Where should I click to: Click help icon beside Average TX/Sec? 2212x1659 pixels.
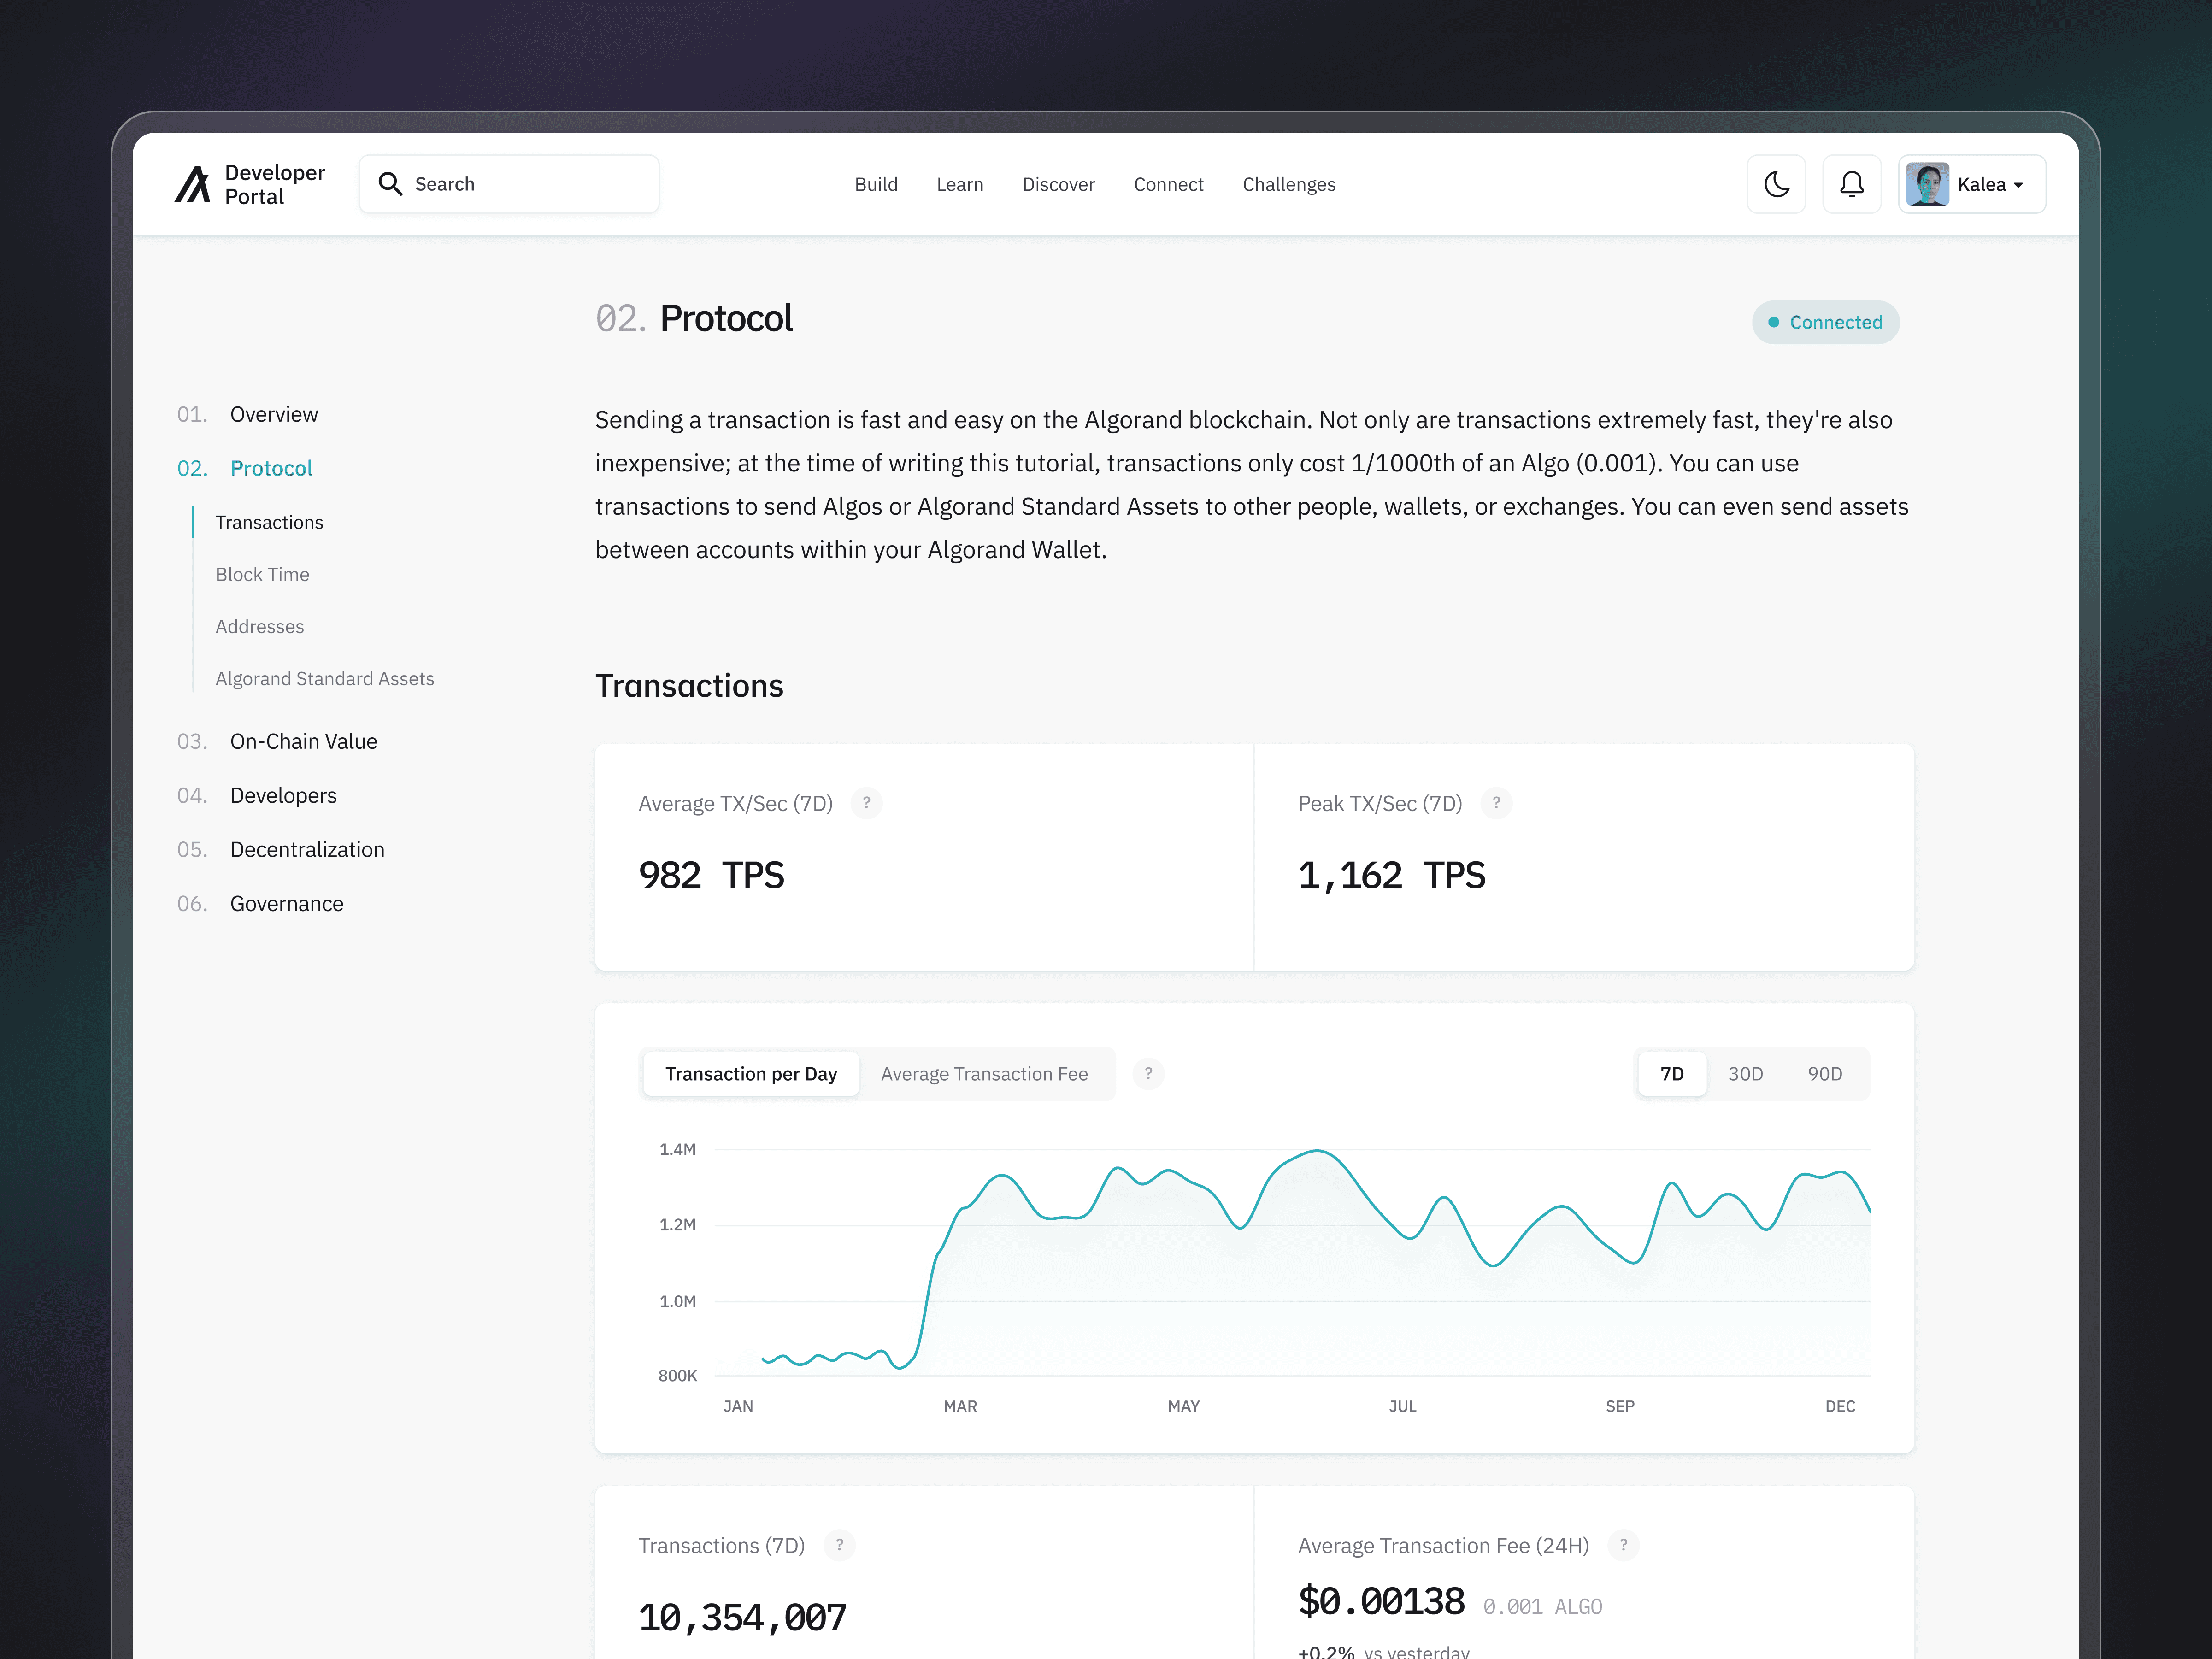tap(866, 803)
